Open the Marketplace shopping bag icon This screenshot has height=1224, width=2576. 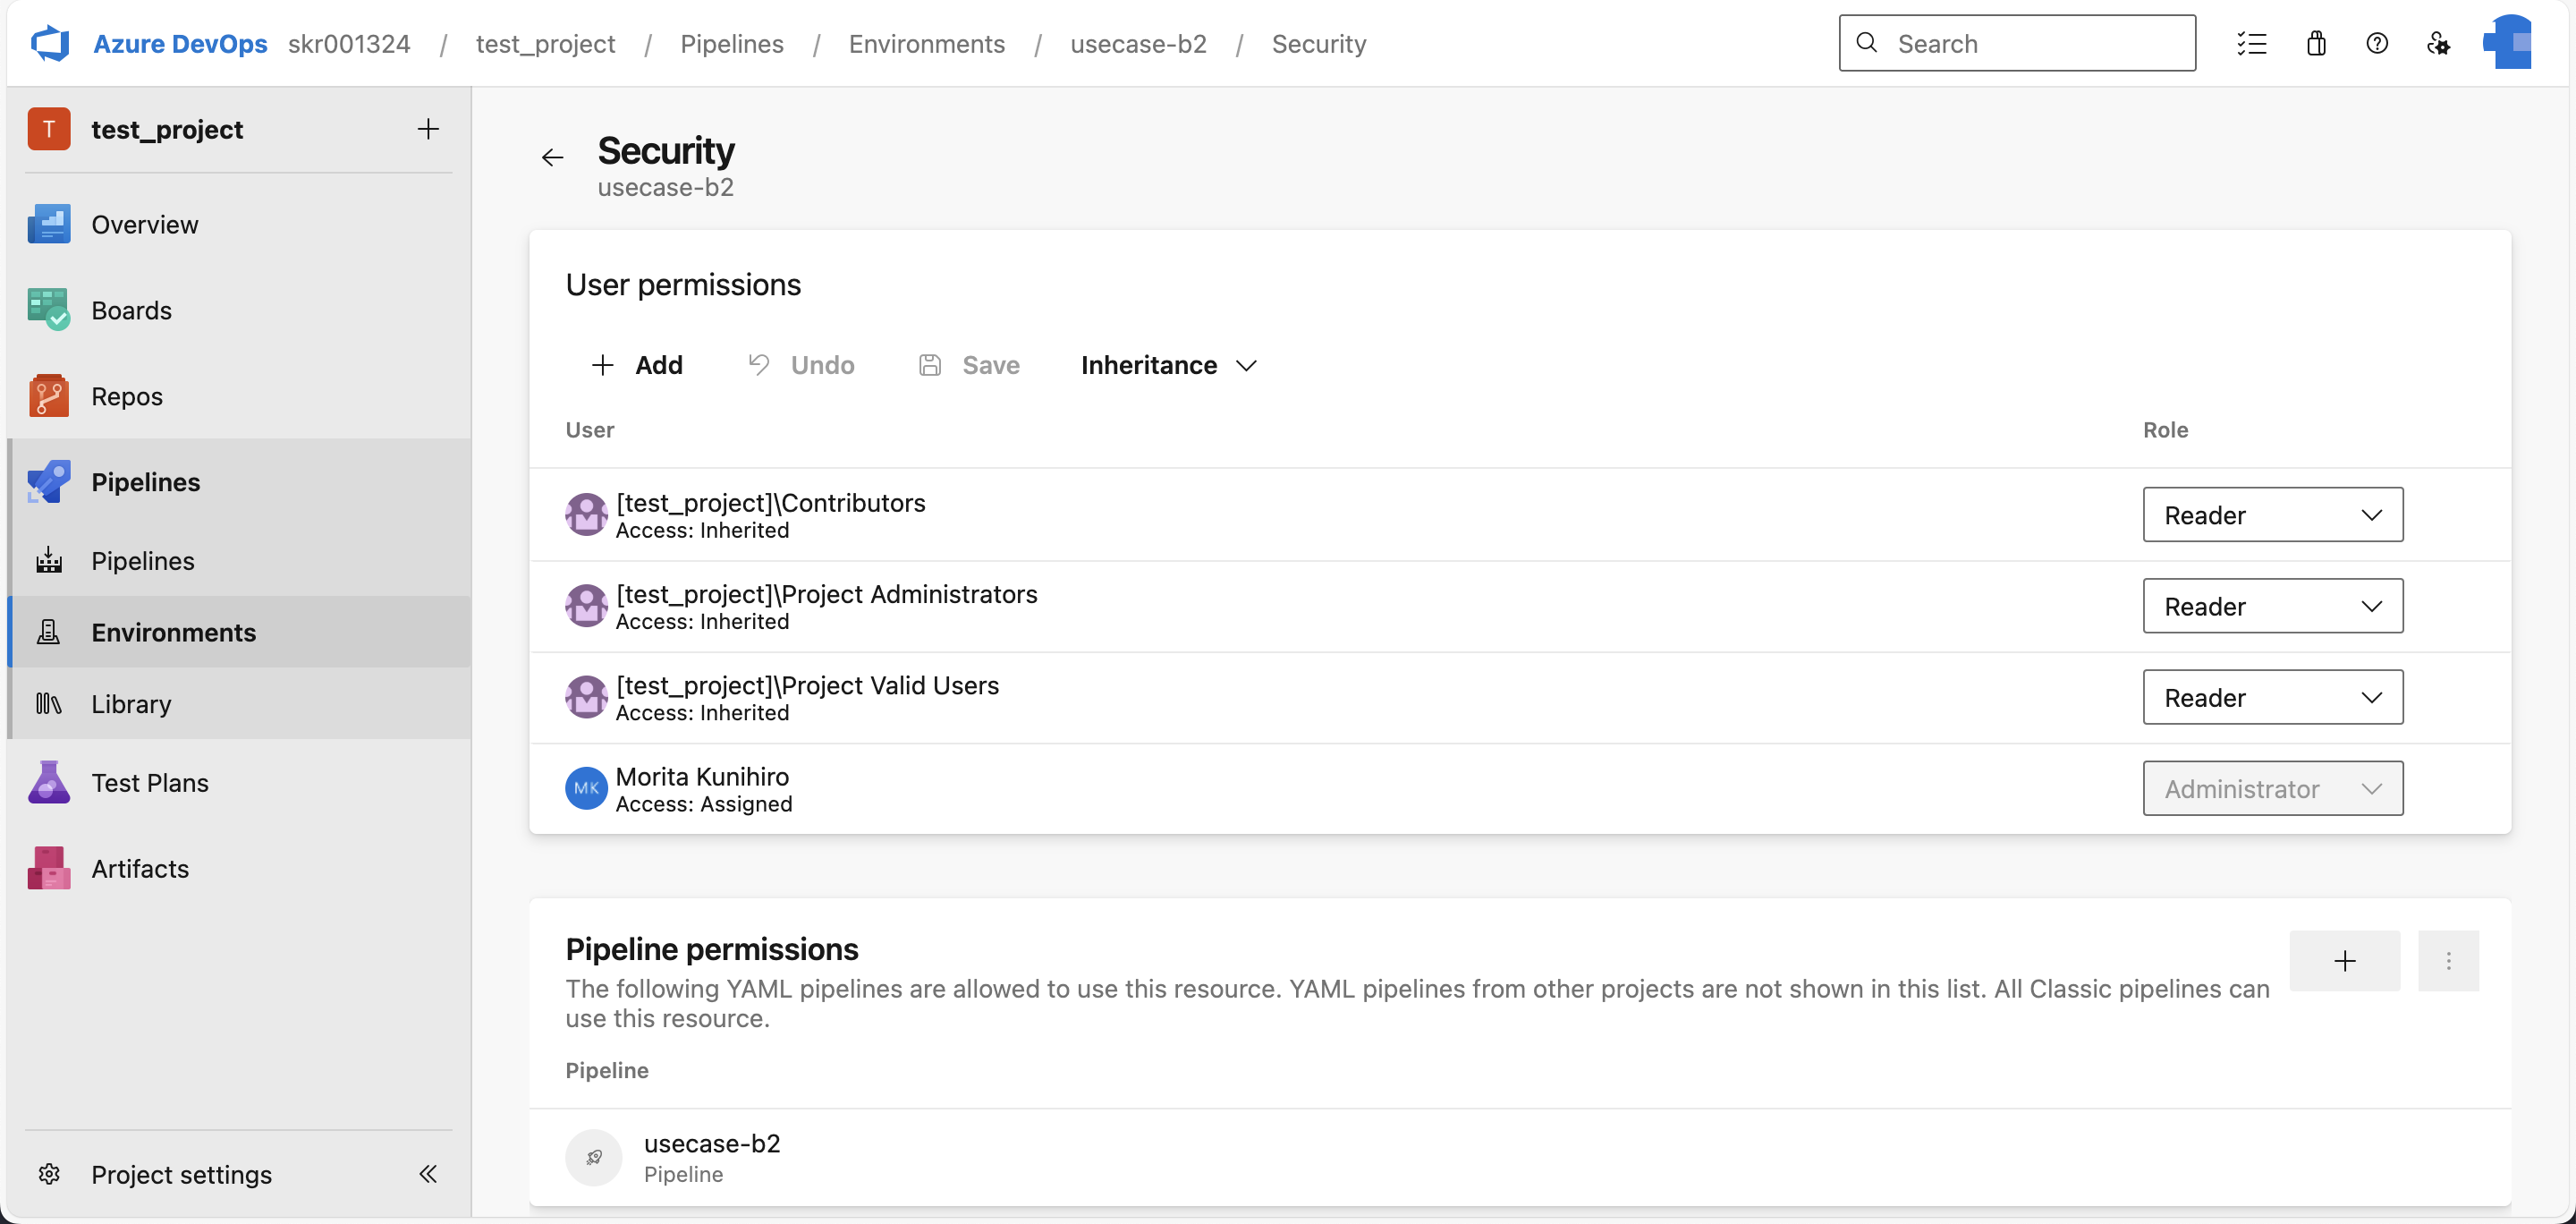tap(2317, 43)
